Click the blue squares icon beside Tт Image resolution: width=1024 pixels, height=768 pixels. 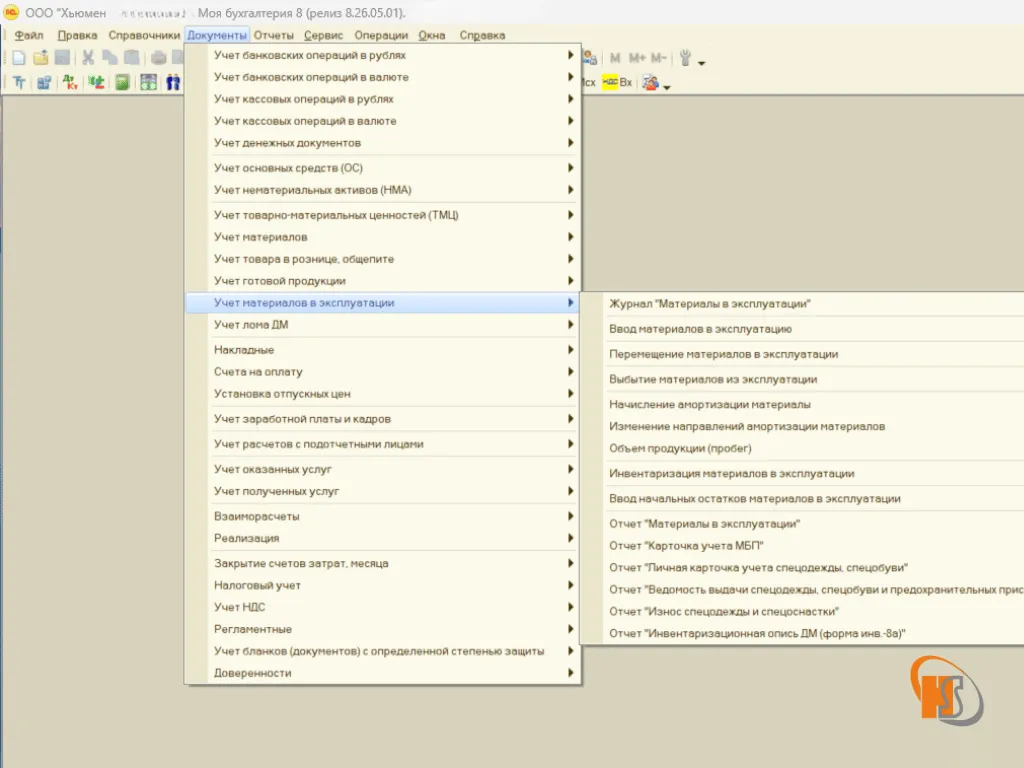[44, 82]
